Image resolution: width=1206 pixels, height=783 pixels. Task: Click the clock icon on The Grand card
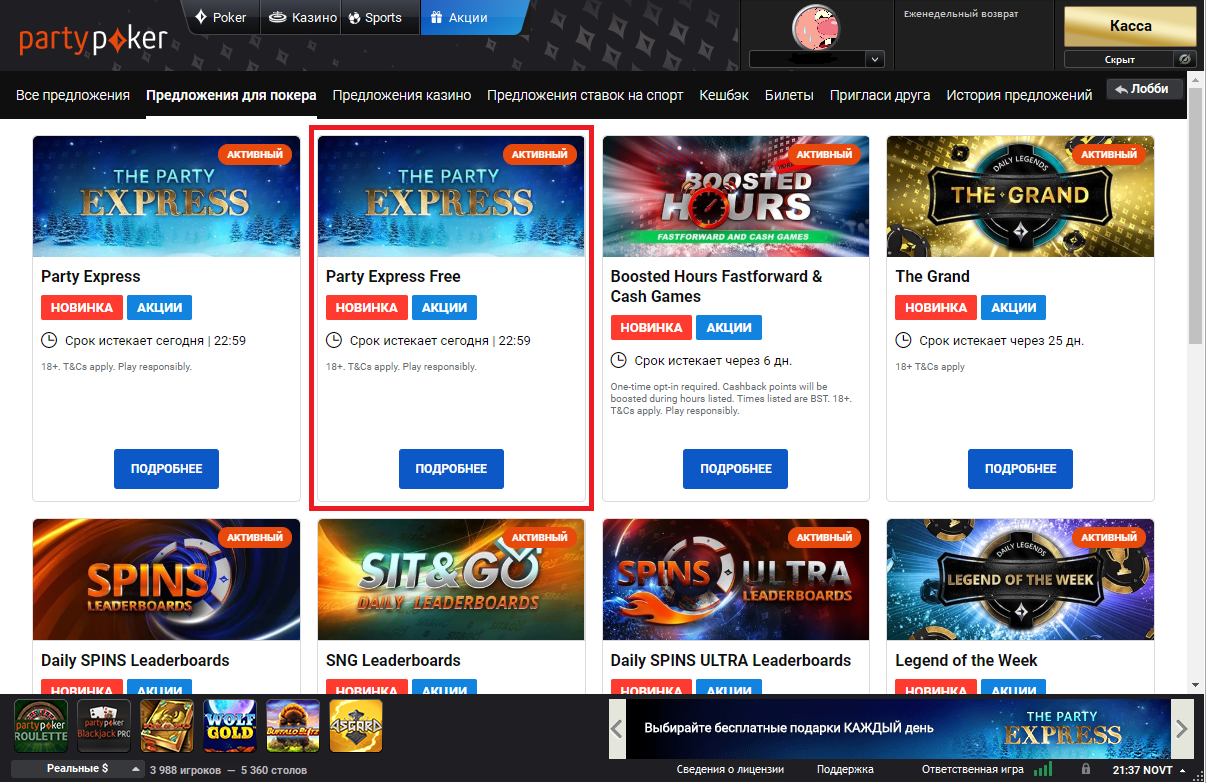pyautogui.click(x=903, y=341)
